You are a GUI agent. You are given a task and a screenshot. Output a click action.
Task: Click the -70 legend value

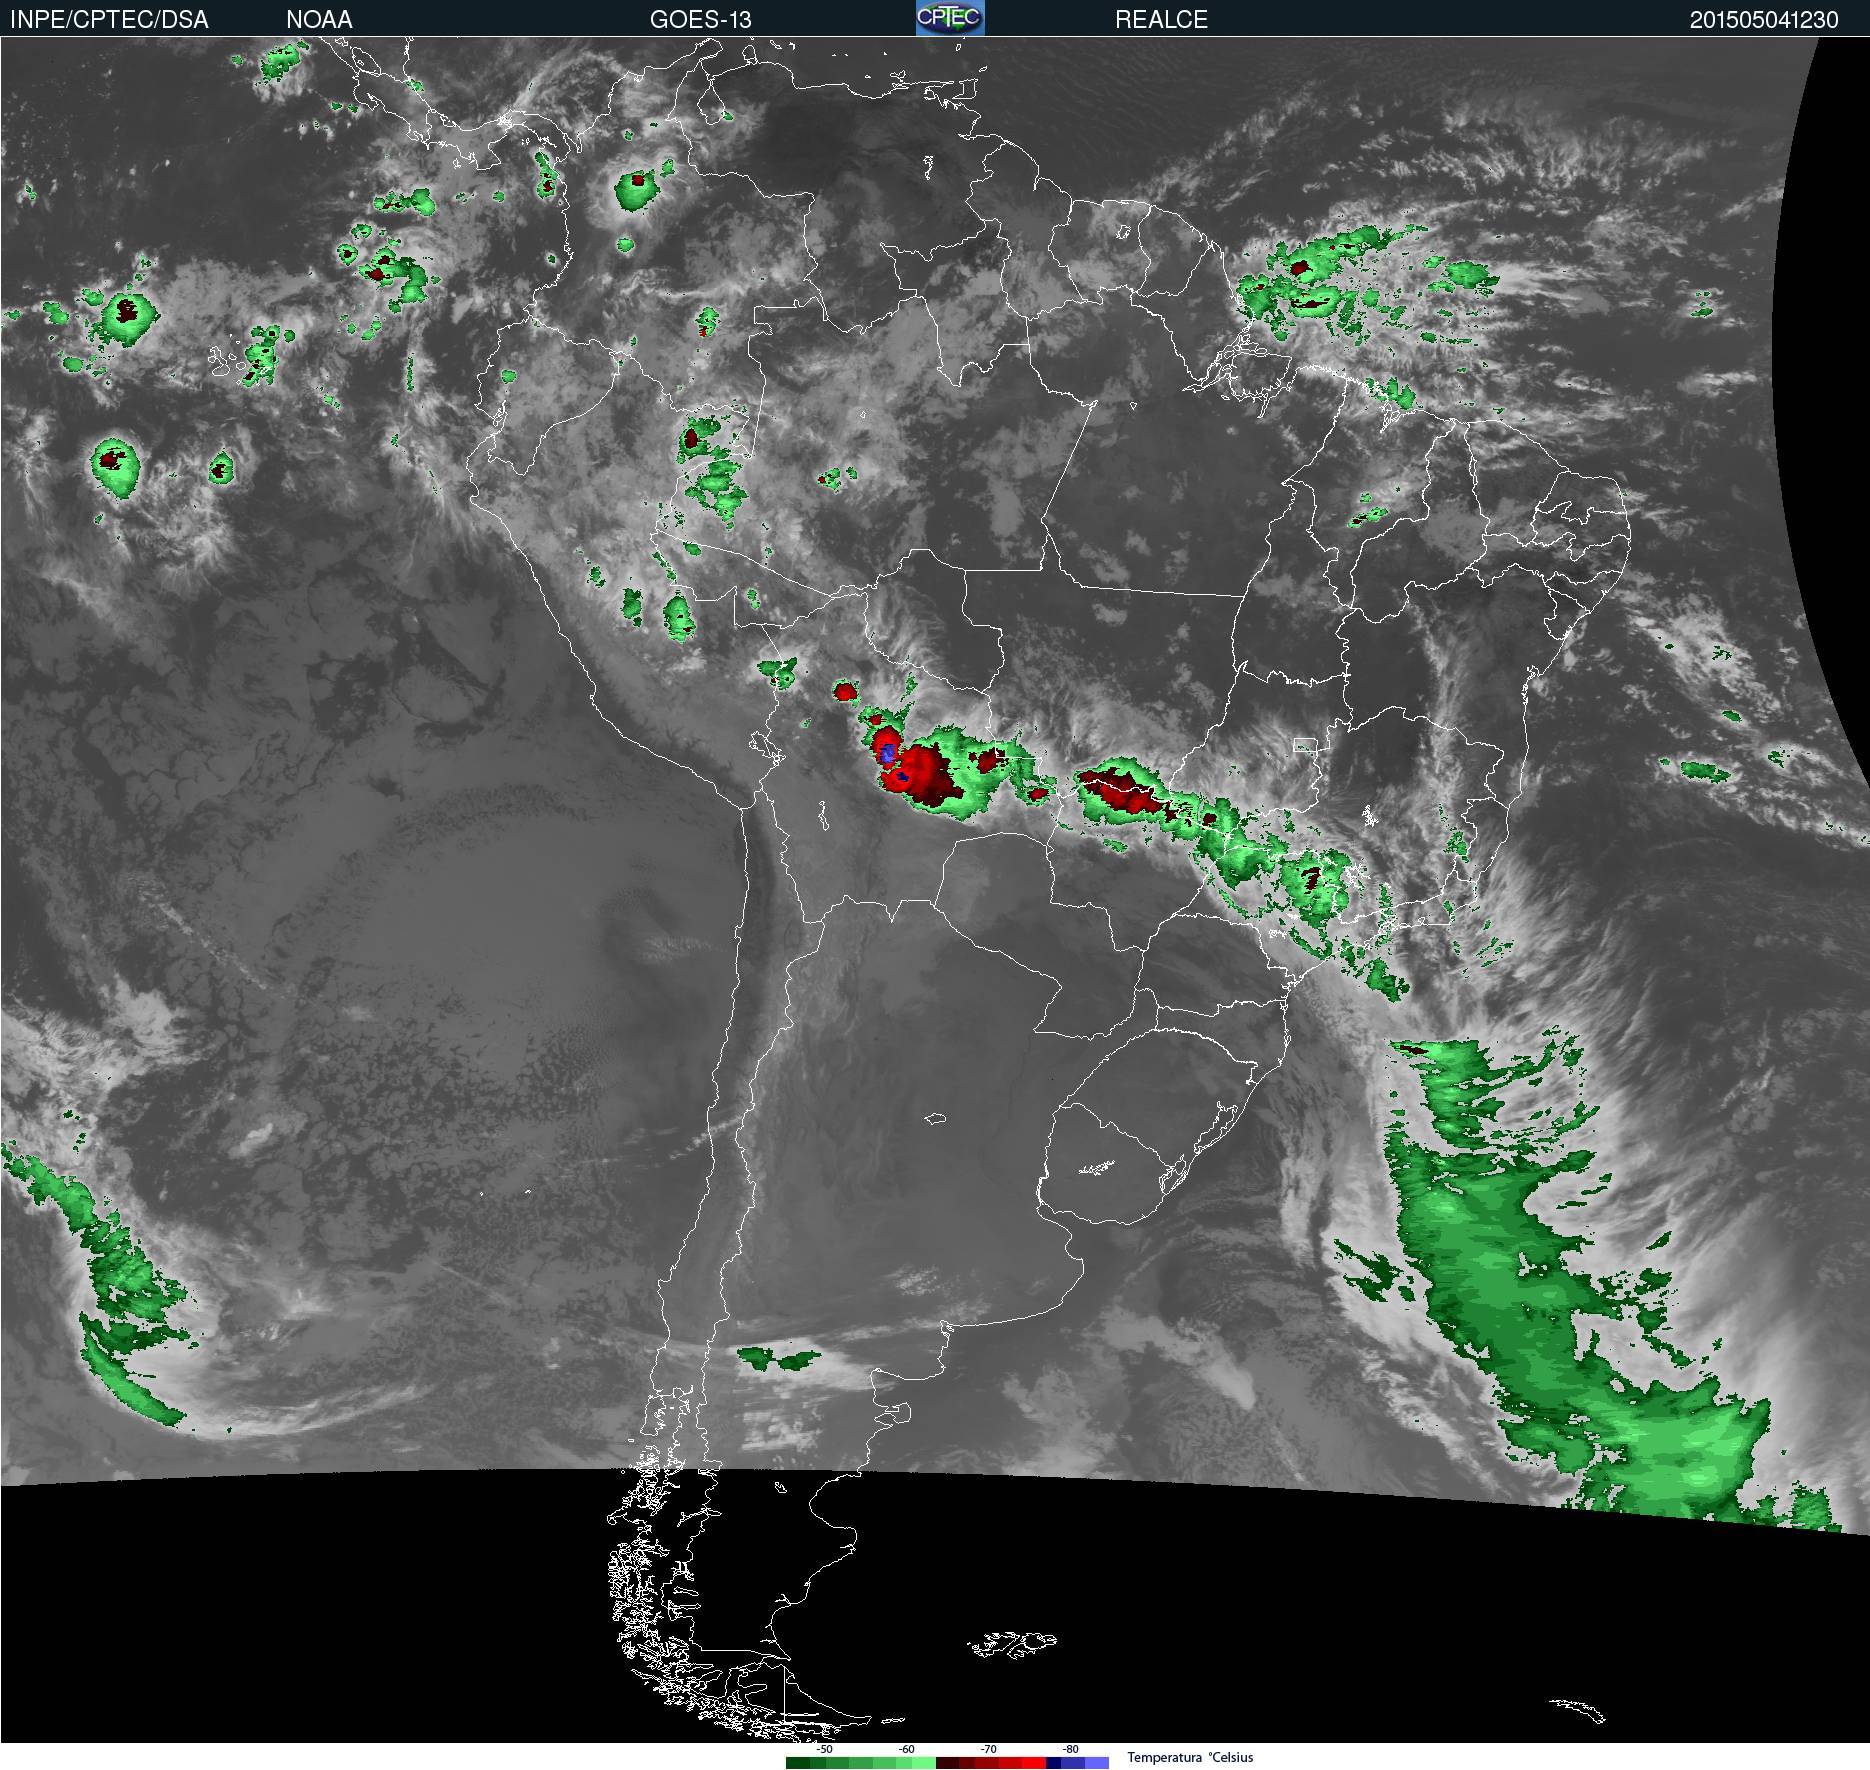coord(988,1749)
